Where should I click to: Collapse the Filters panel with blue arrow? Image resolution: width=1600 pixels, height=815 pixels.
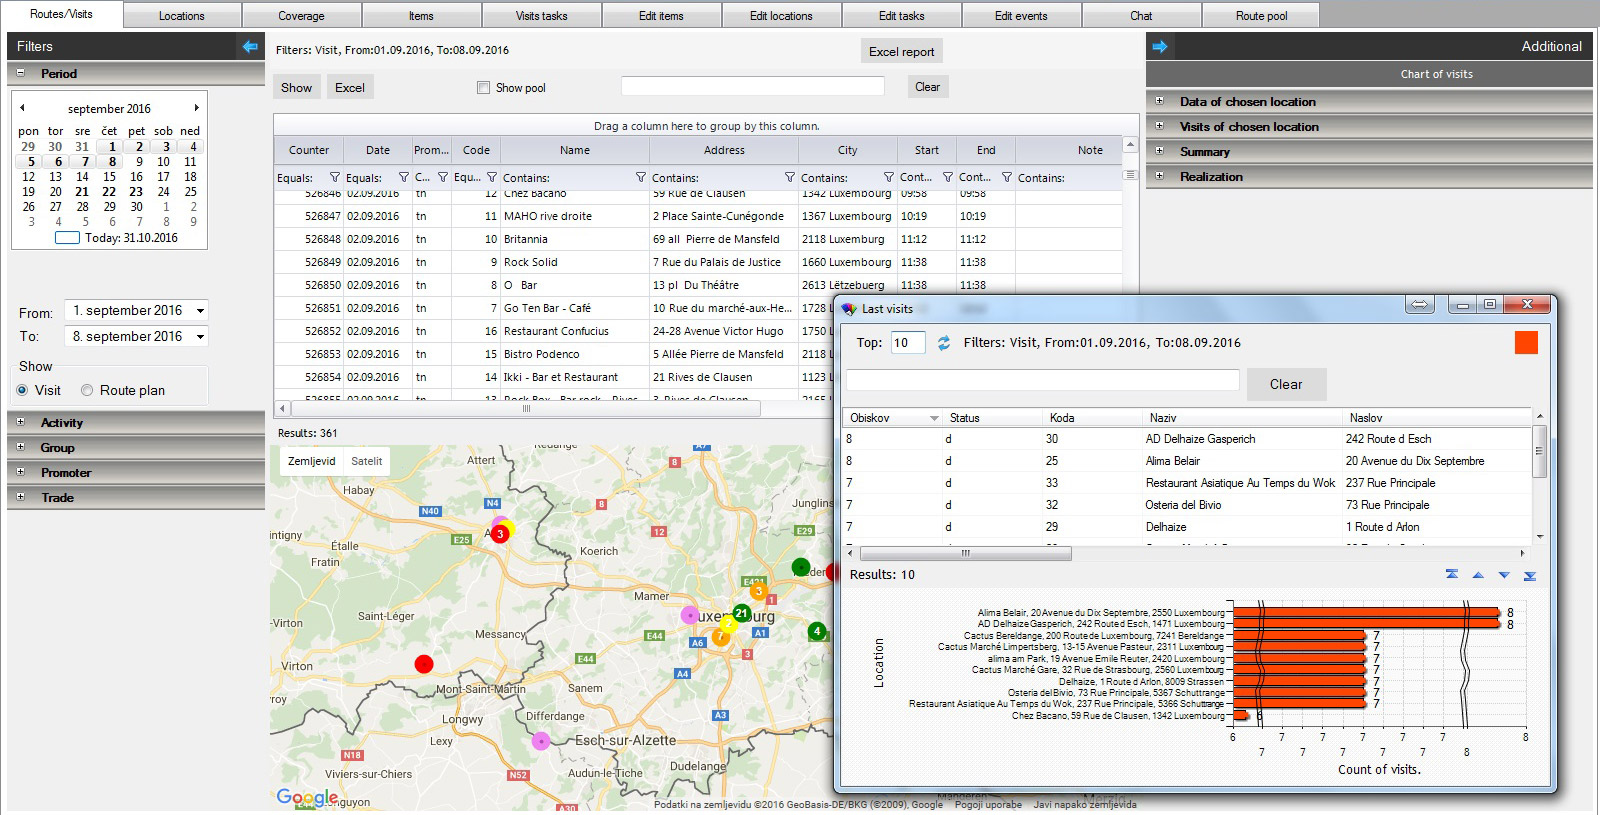(250, 47)
